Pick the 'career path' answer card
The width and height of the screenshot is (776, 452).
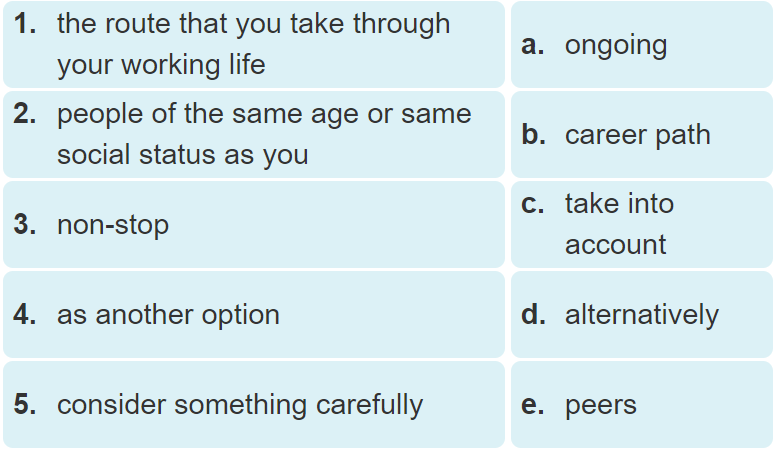point(638,135)
